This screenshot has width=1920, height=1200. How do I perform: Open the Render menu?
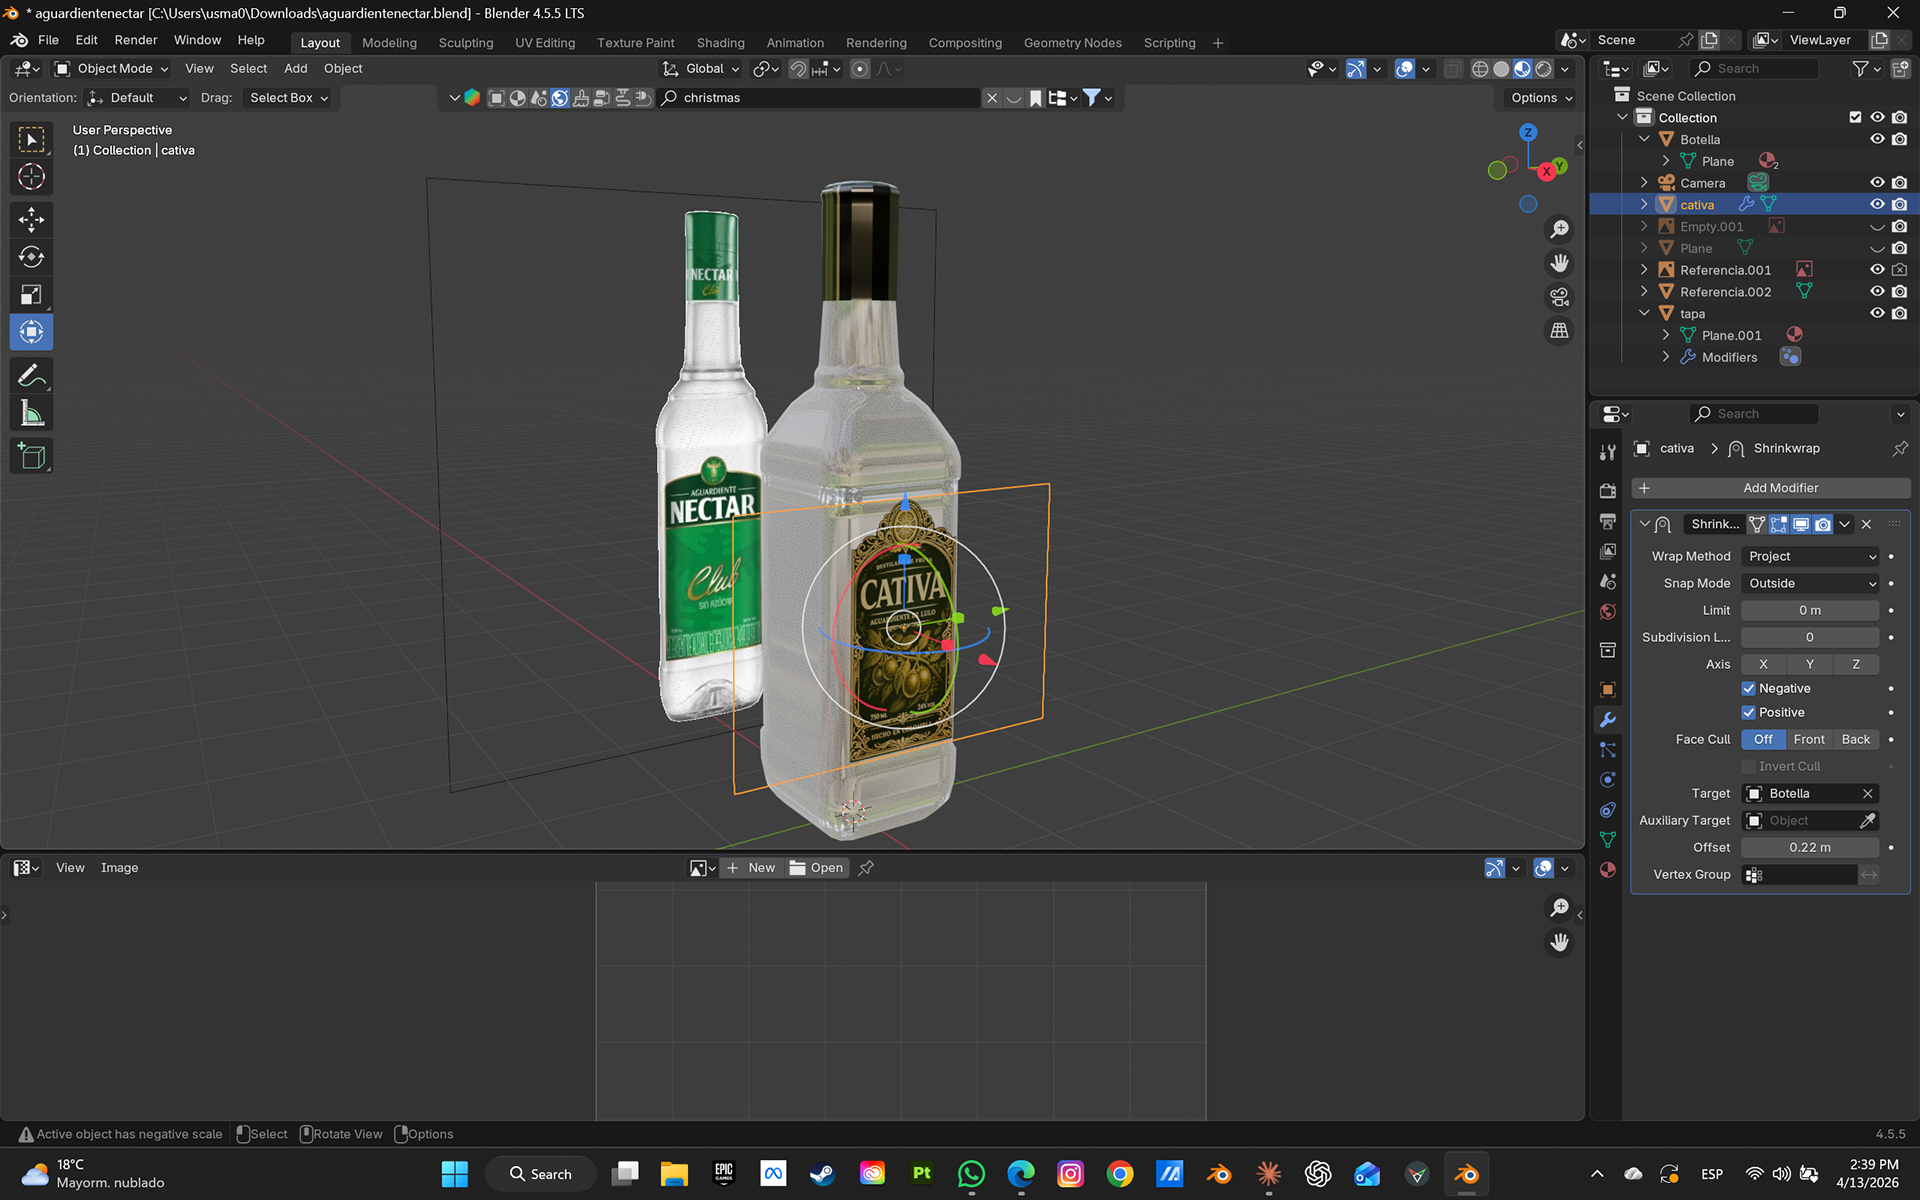(x=135, y=40)
